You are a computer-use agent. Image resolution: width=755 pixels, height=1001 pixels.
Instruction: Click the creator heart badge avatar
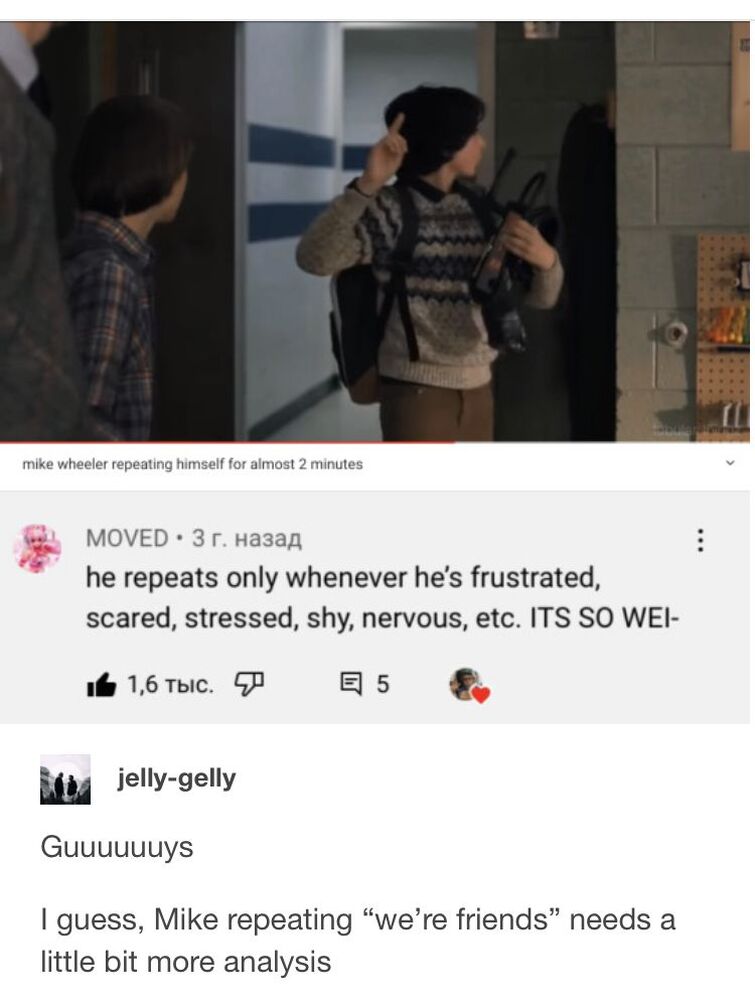coord(469,685)
